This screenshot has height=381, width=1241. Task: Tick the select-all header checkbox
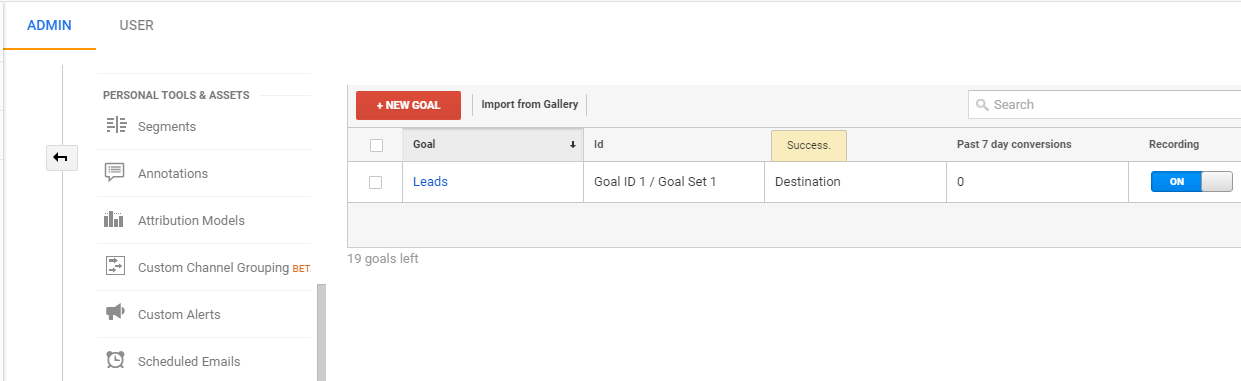[376, 145]
